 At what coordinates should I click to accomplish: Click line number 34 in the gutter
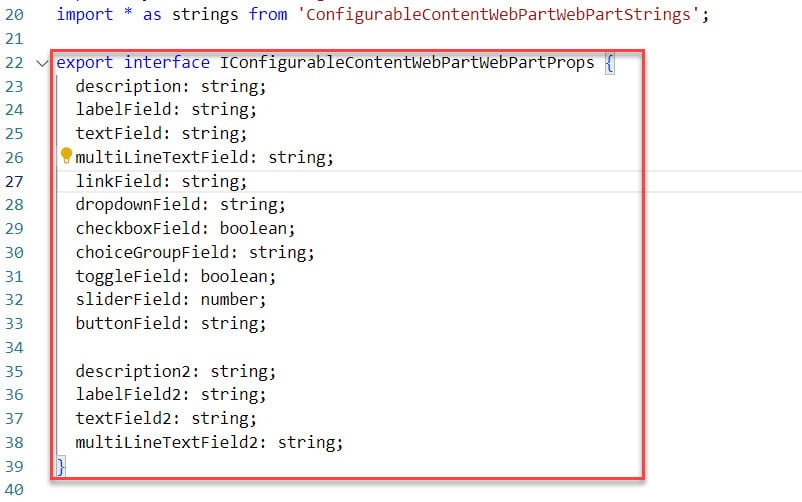(x=14, y=348)
